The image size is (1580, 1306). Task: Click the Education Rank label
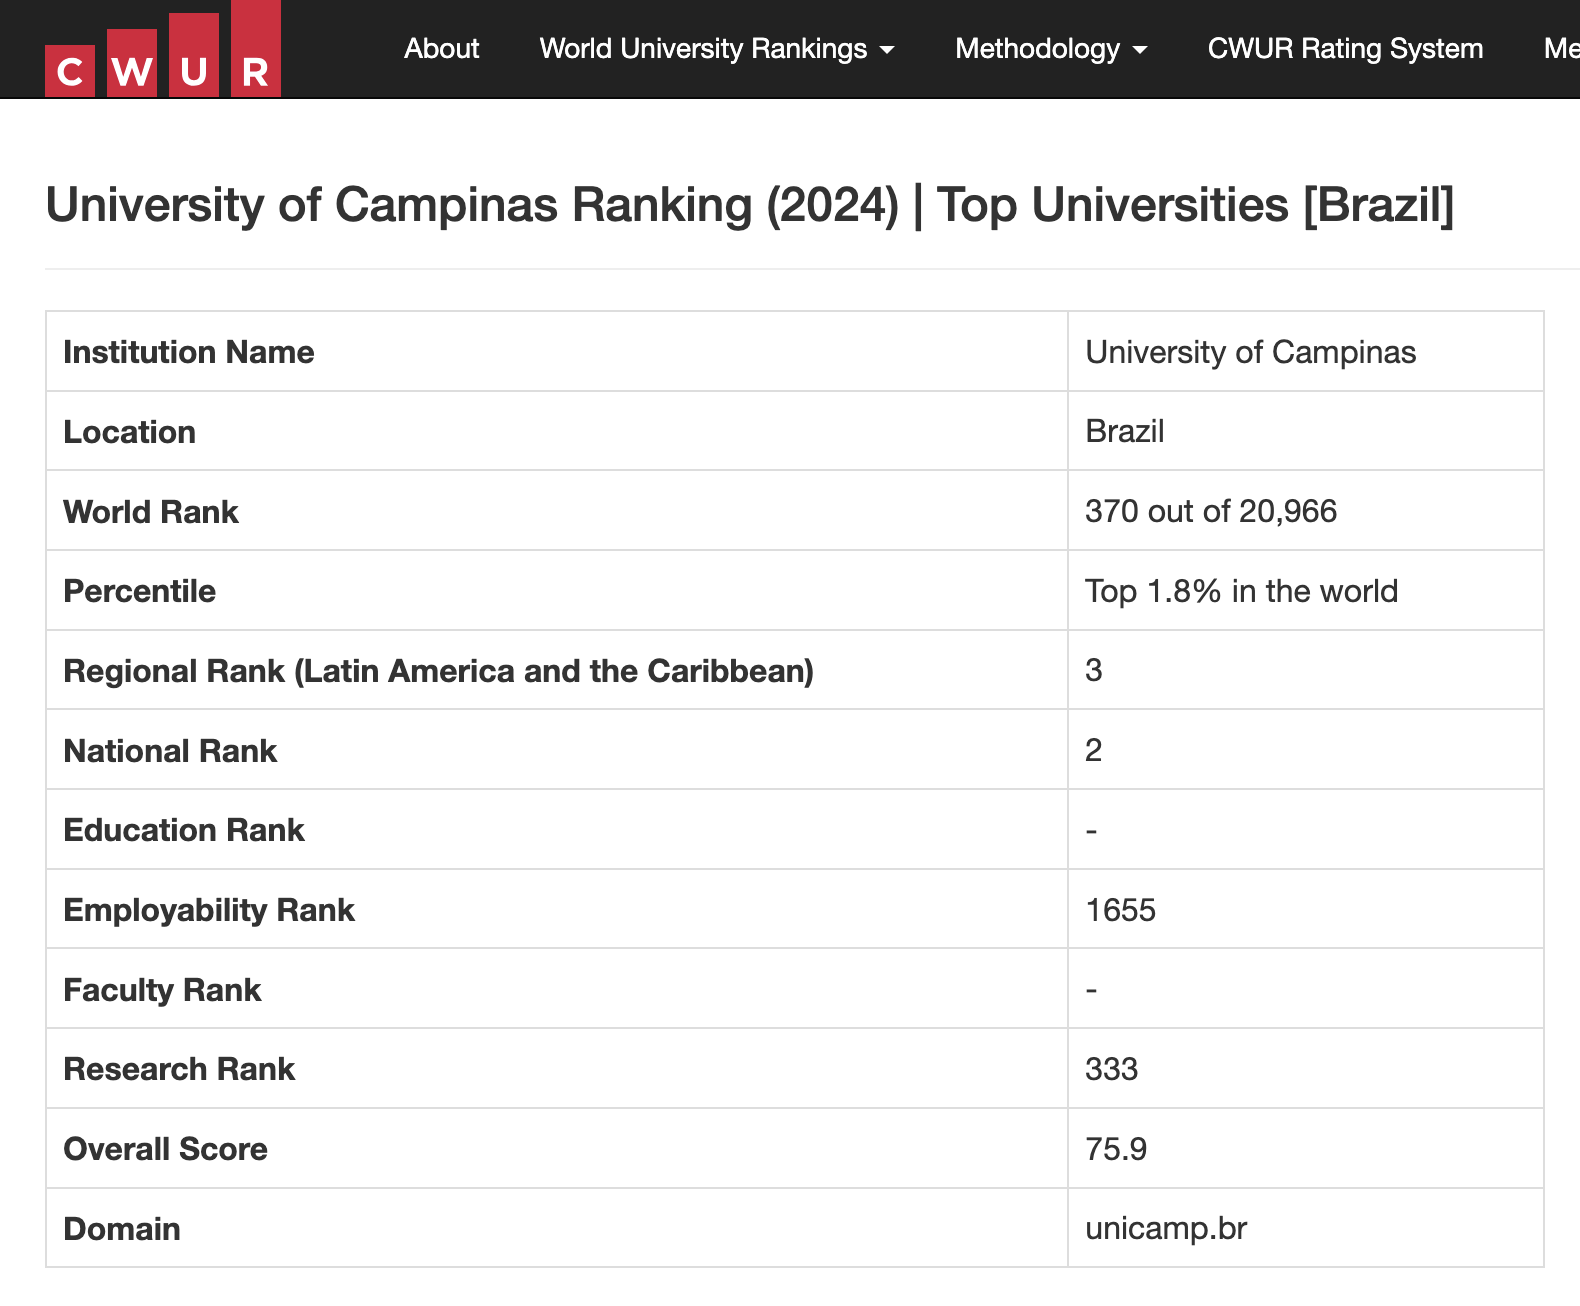click(x=184, y=830)
